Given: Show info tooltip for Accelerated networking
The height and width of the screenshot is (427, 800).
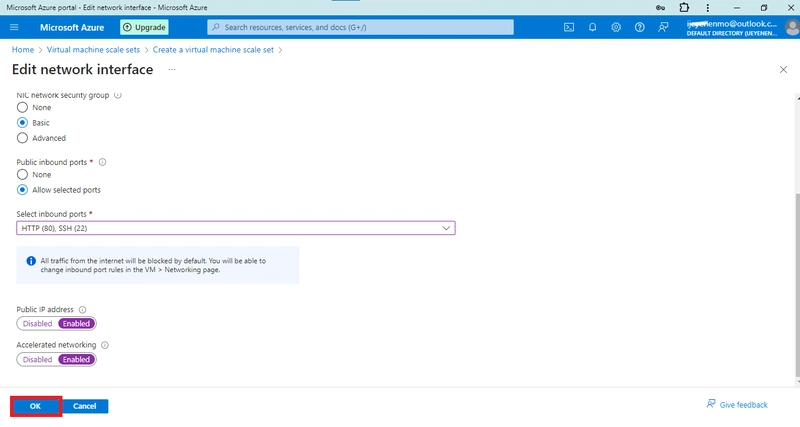Looking at the screenshot, I should coord(105,345).
